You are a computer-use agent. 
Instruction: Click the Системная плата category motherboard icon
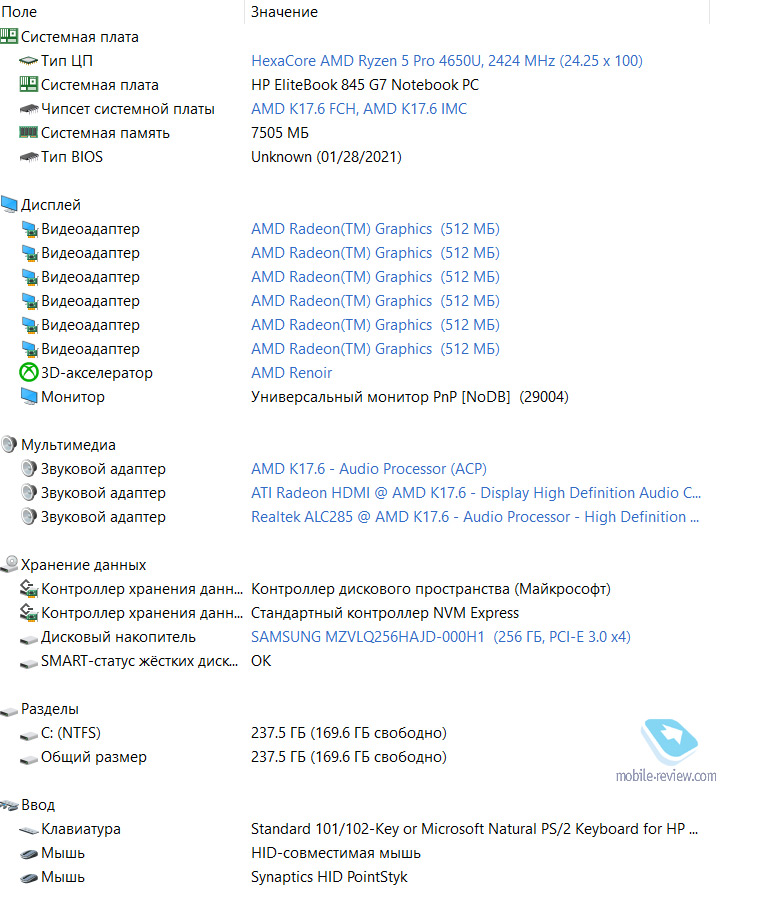[9, 36]
